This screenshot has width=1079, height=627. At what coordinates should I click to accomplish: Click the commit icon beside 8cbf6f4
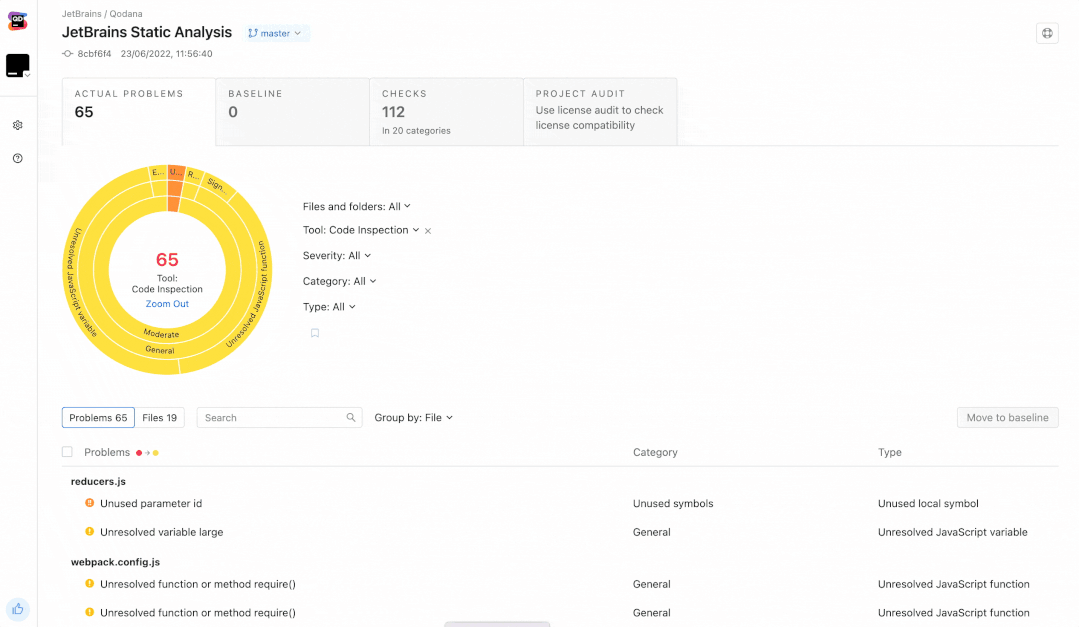click(x=67, y=54)
